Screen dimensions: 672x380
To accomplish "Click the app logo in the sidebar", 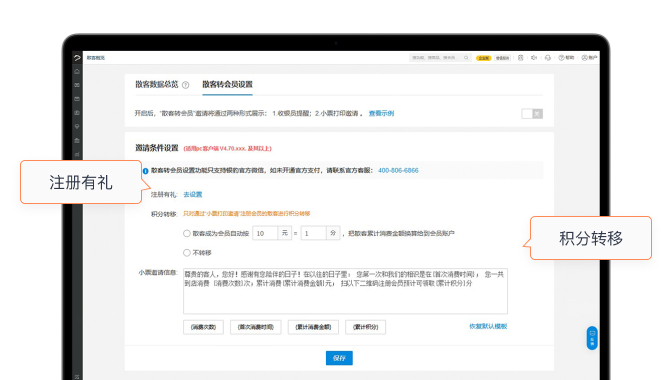I will click(77, 58).
